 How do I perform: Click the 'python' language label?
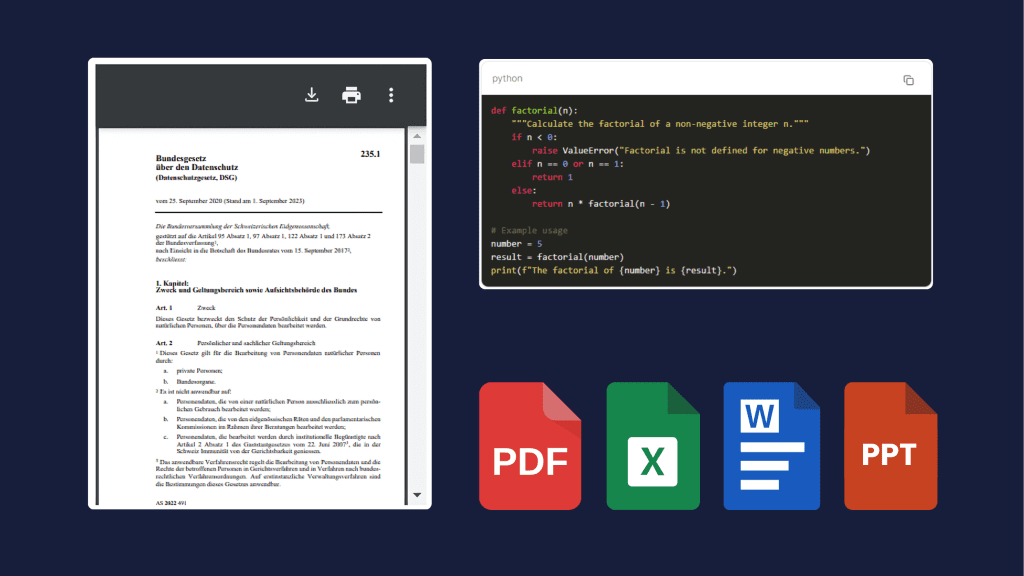pos(507,78)
